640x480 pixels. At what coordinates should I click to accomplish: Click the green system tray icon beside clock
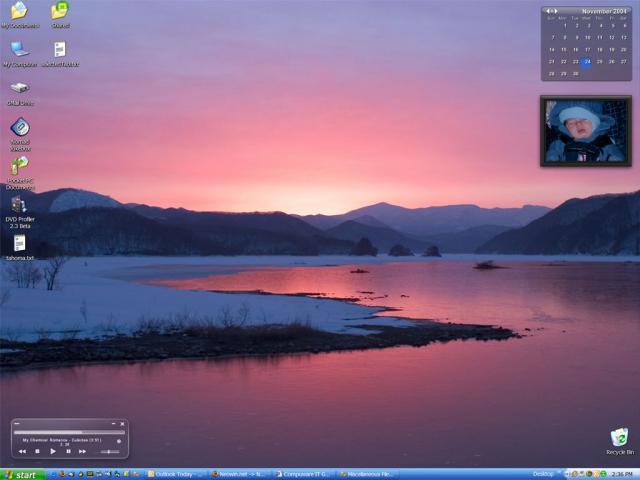(603, 474)
